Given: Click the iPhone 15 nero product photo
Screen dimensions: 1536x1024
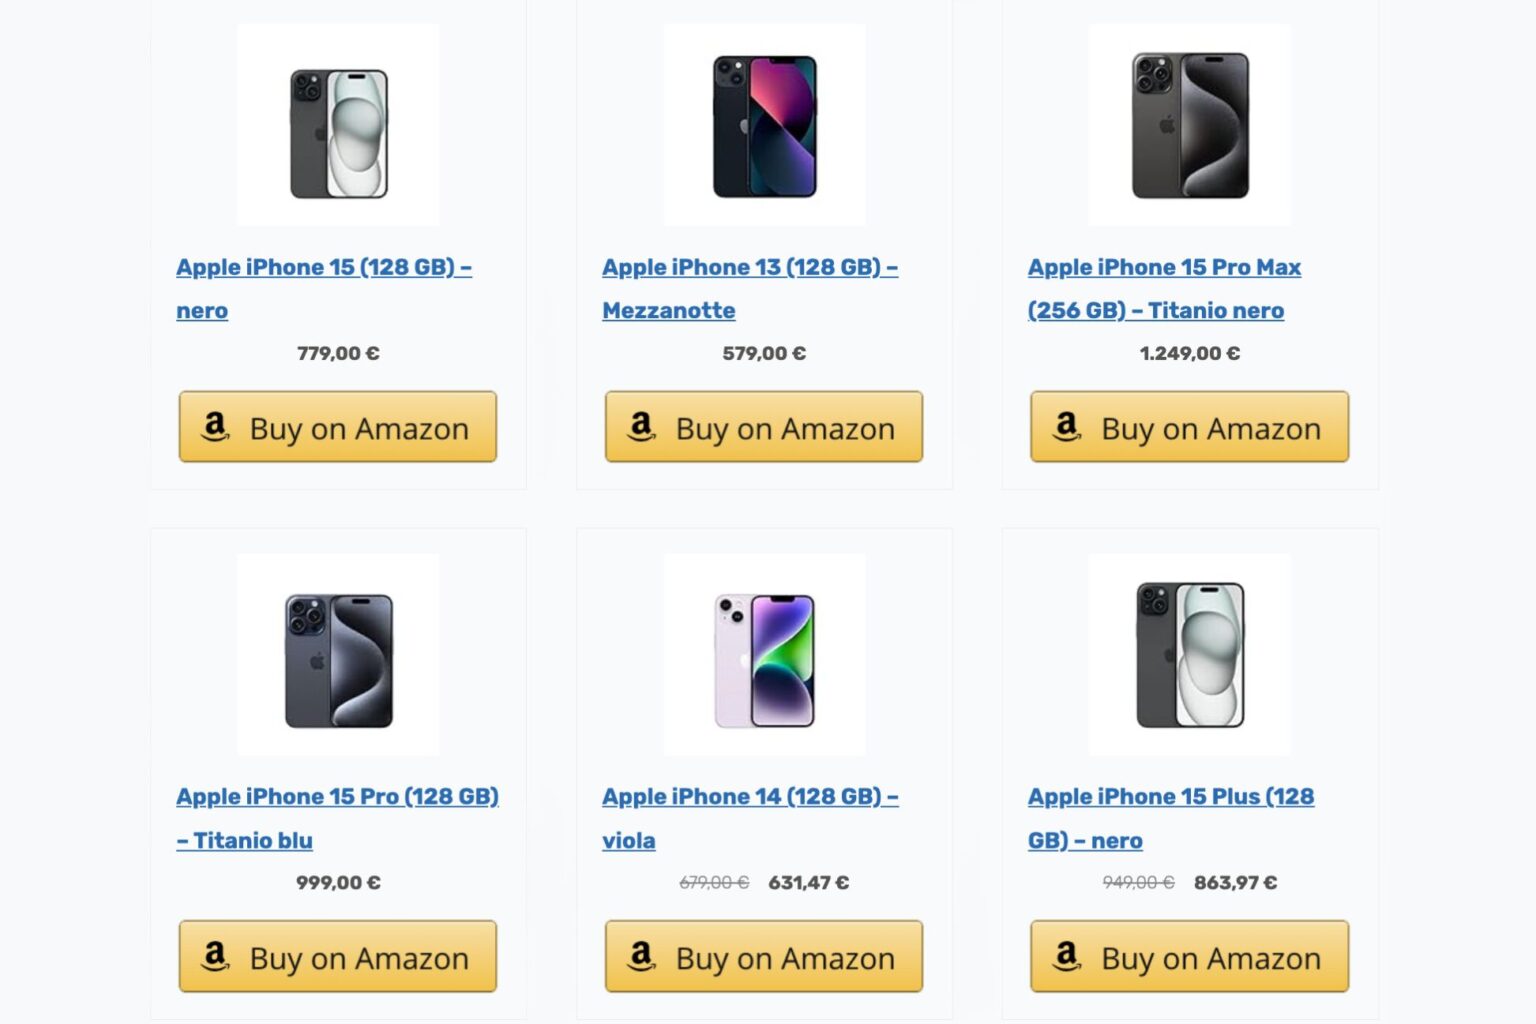Looking at the screenshot, I should tap(338, 123).
